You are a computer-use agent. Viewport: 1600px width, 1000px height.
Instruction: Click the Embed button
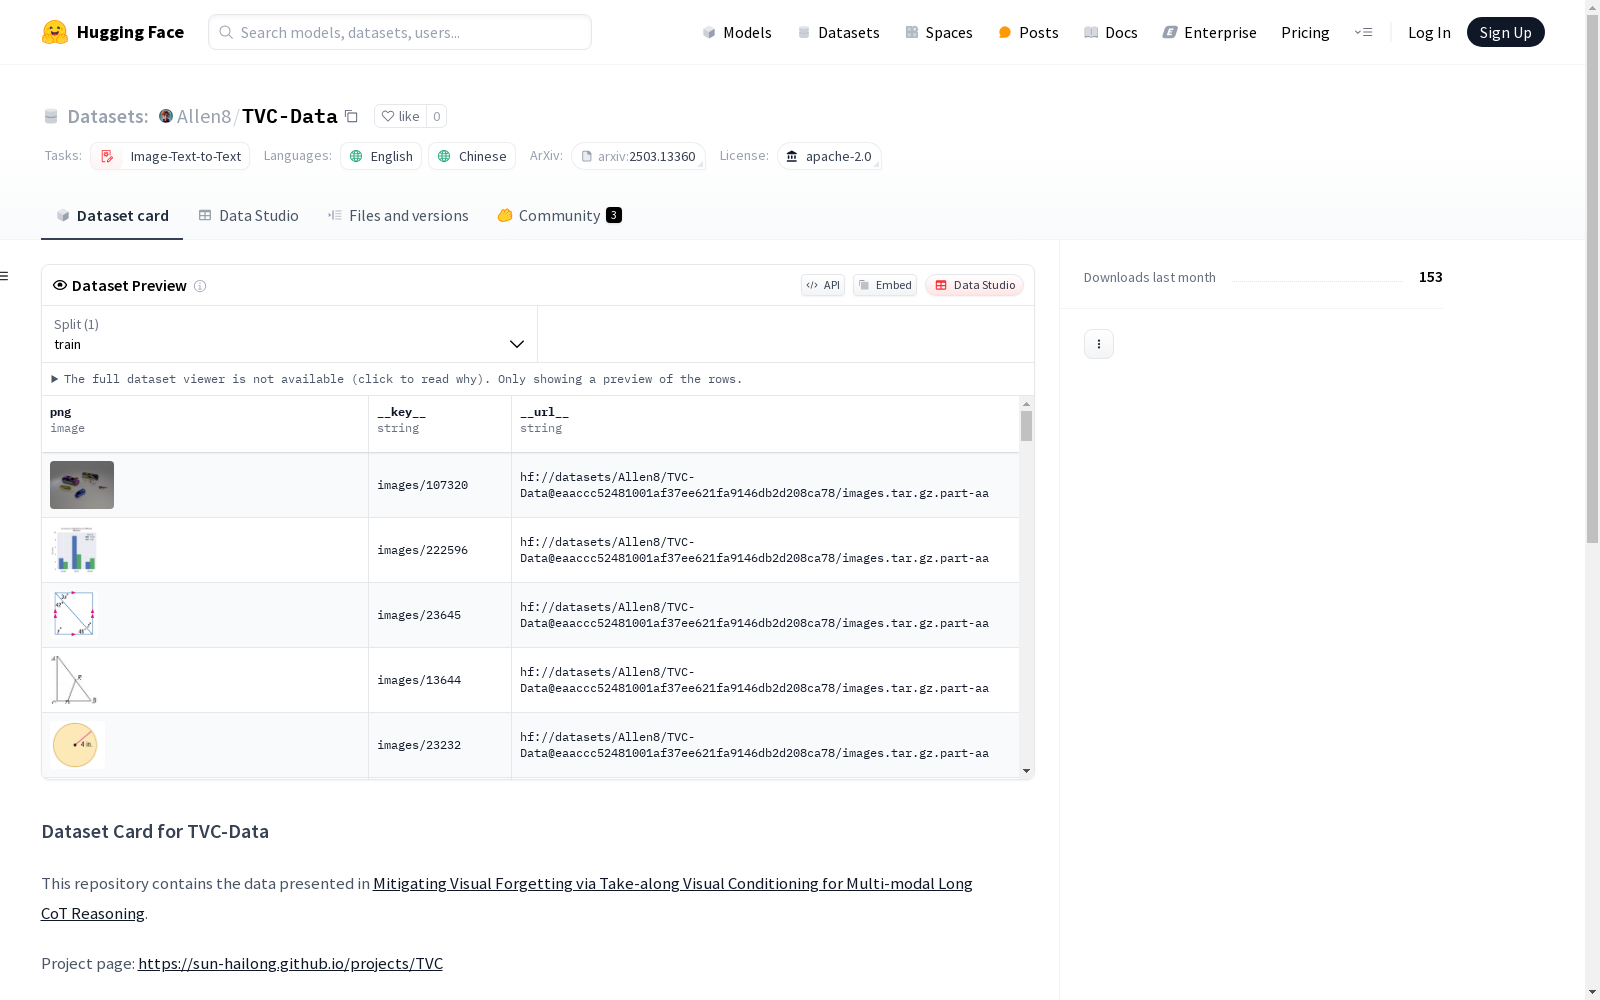click(885, 285)
